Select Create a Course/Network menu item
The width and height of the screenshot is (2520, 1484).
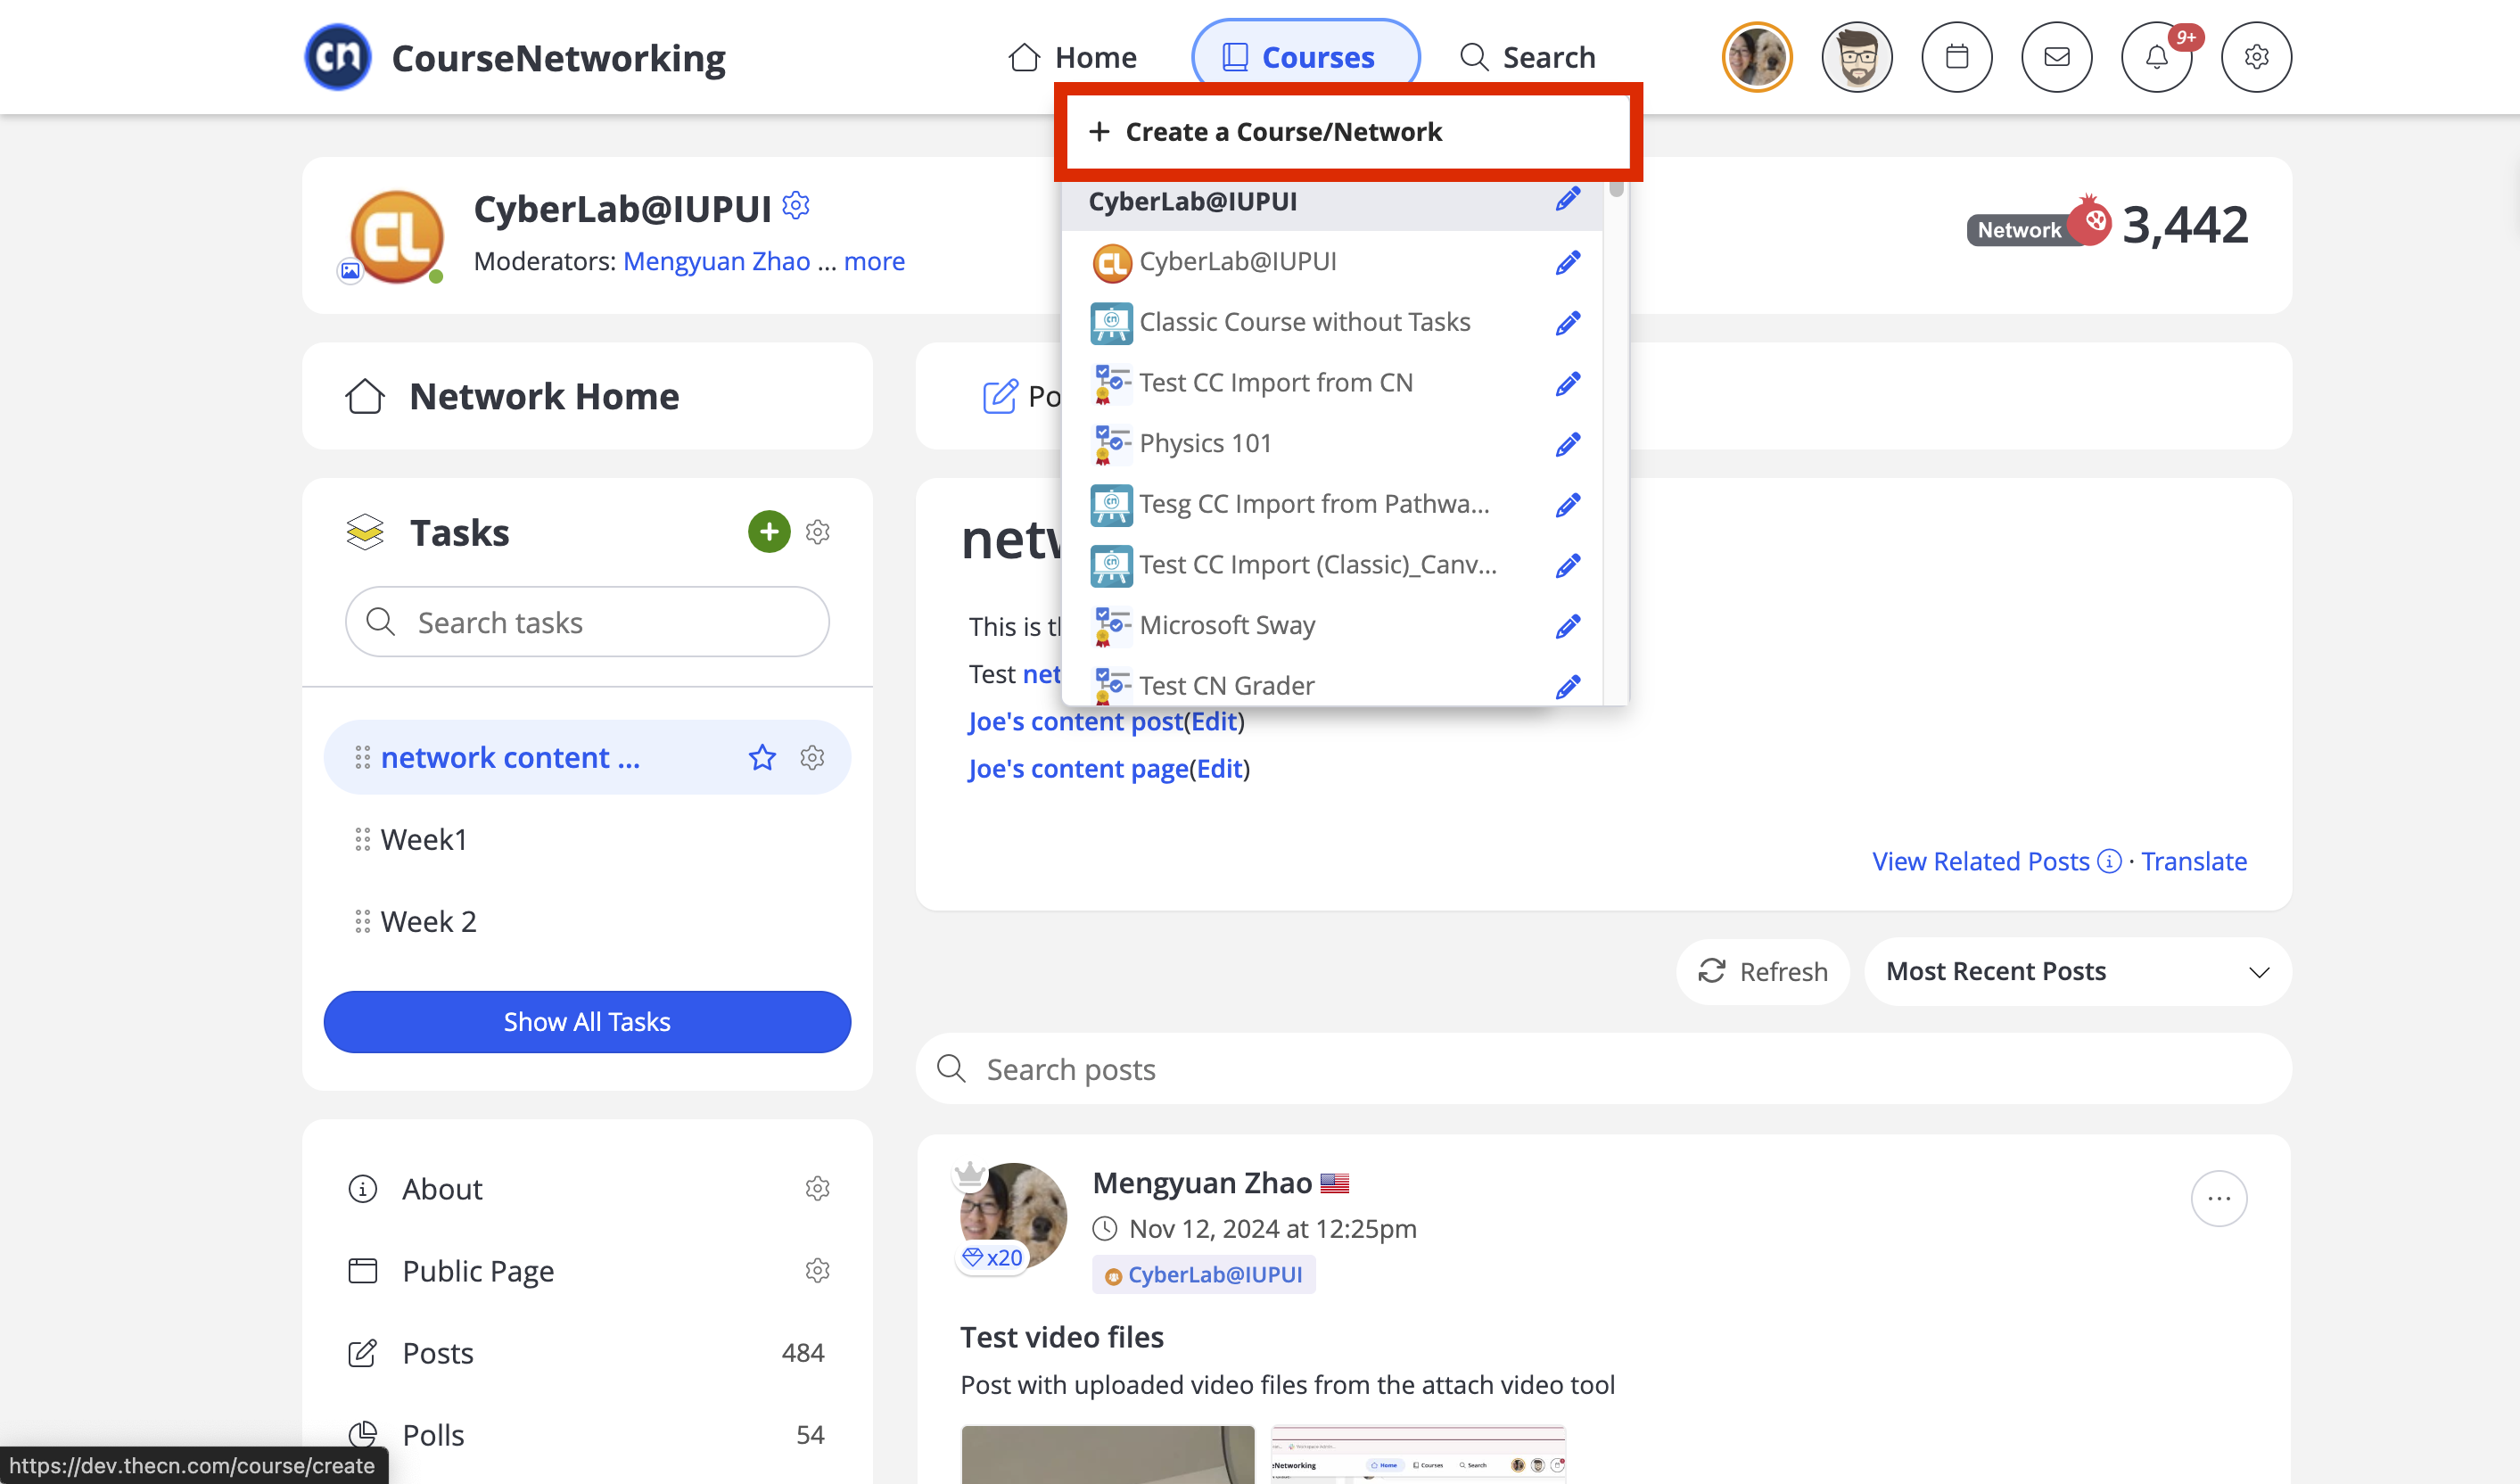click(x=1347, y=131)
